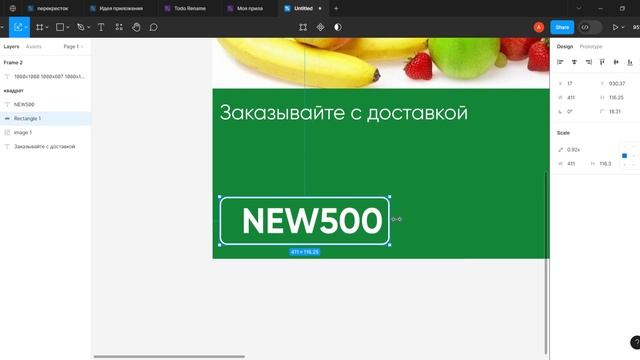Select the Rectangle shape tool
The image size is (640, 360).
point(60,27)
